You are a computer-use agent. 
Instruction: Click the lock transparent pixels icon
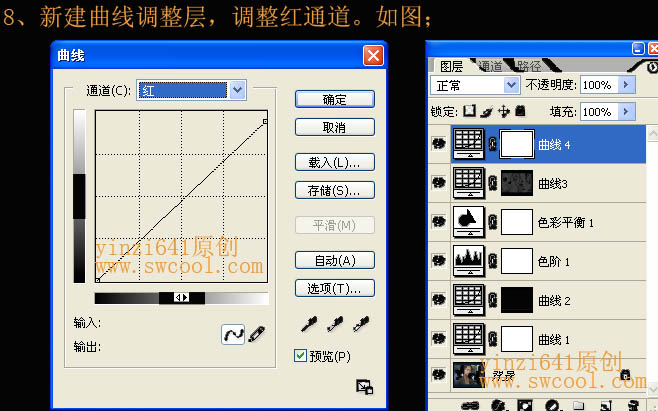[x=469, y=111]
